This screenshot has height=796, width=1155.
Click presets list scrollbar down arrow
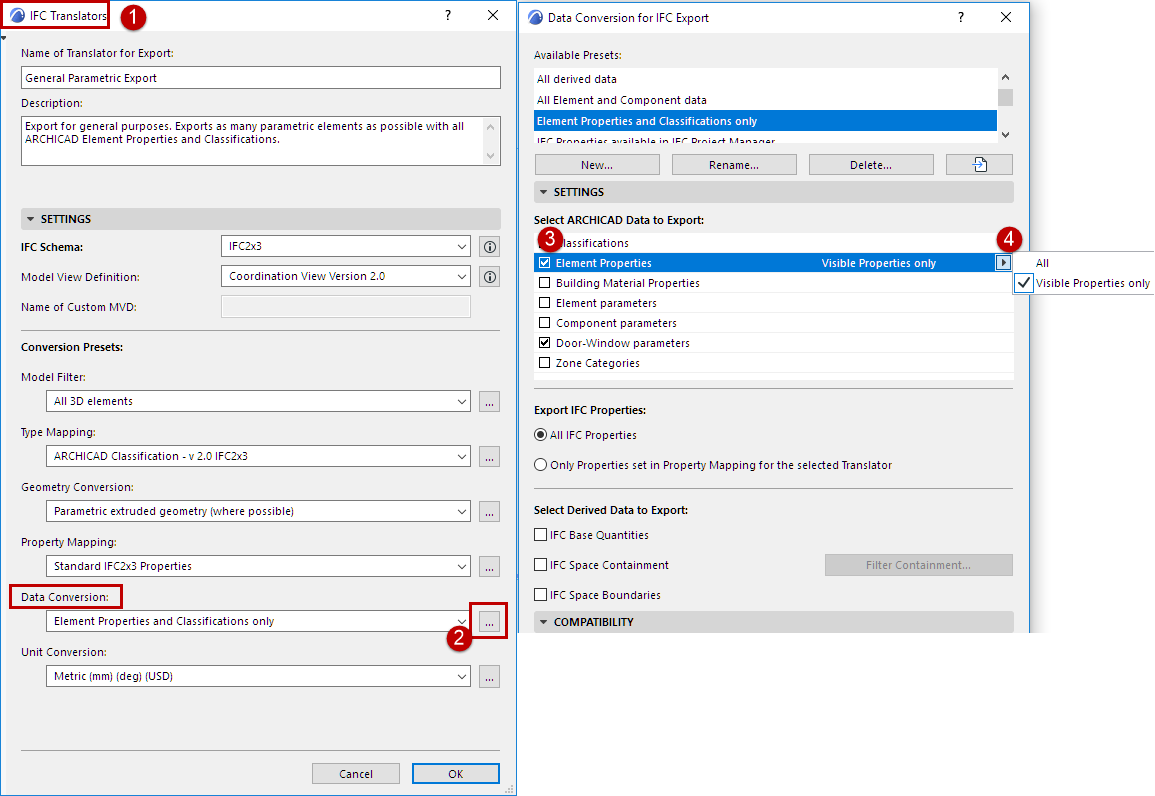coord(1005,135)
